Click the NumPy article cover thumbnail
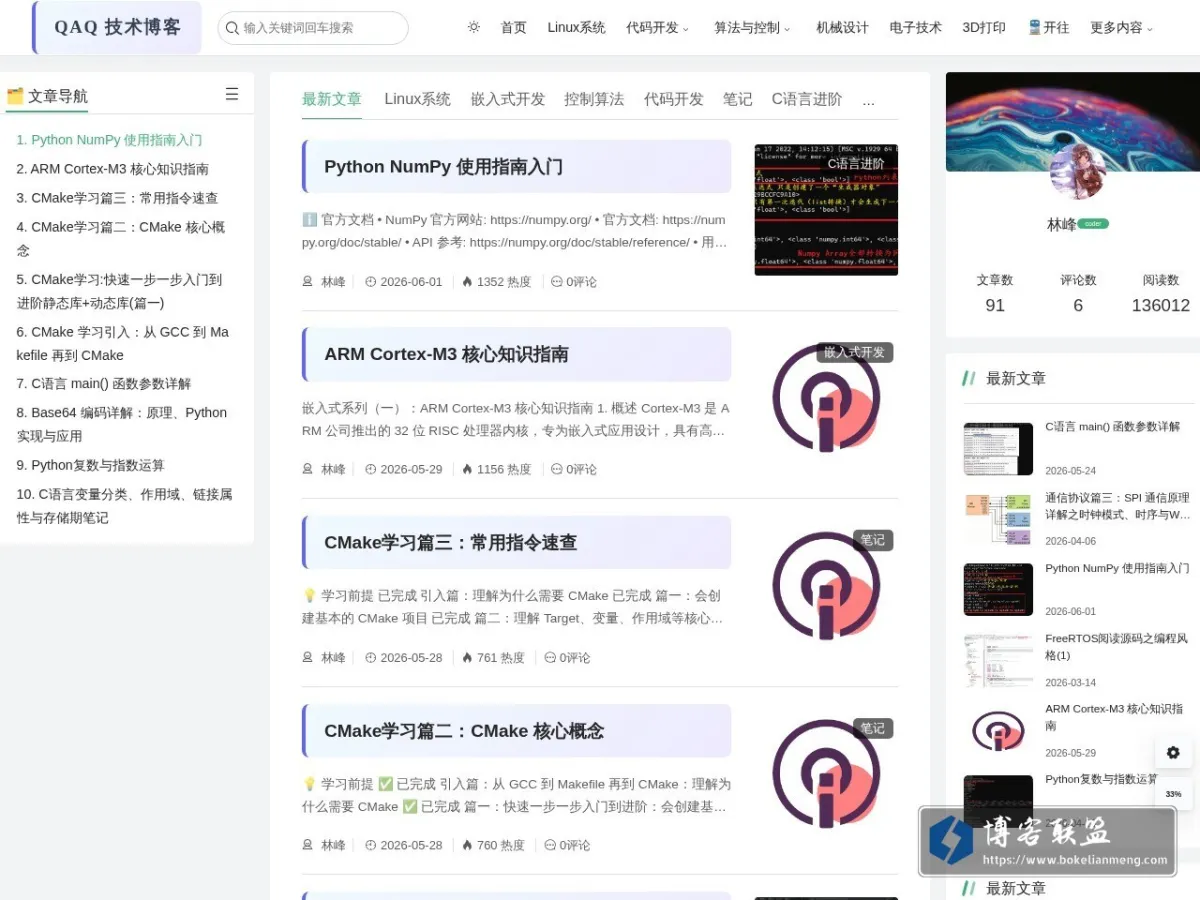Screen dimensions: 1200x900 point(826,210)
